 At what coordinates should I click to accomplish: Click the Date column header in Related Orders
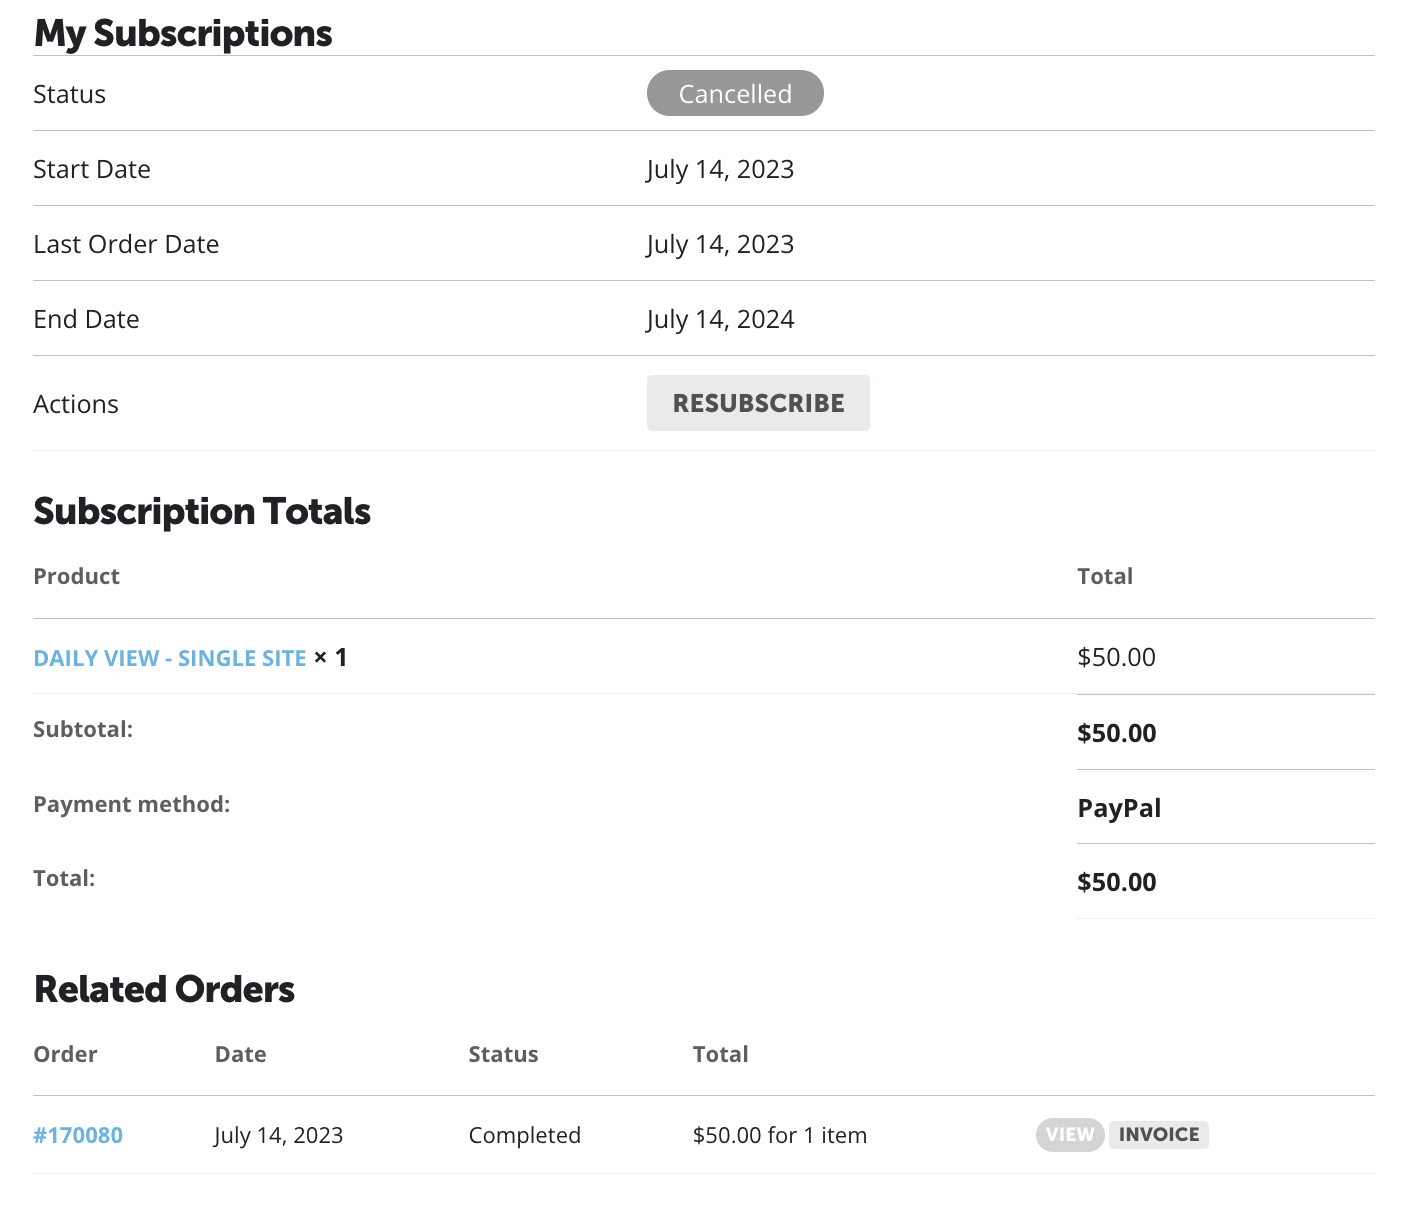(x=240, y=1054)
